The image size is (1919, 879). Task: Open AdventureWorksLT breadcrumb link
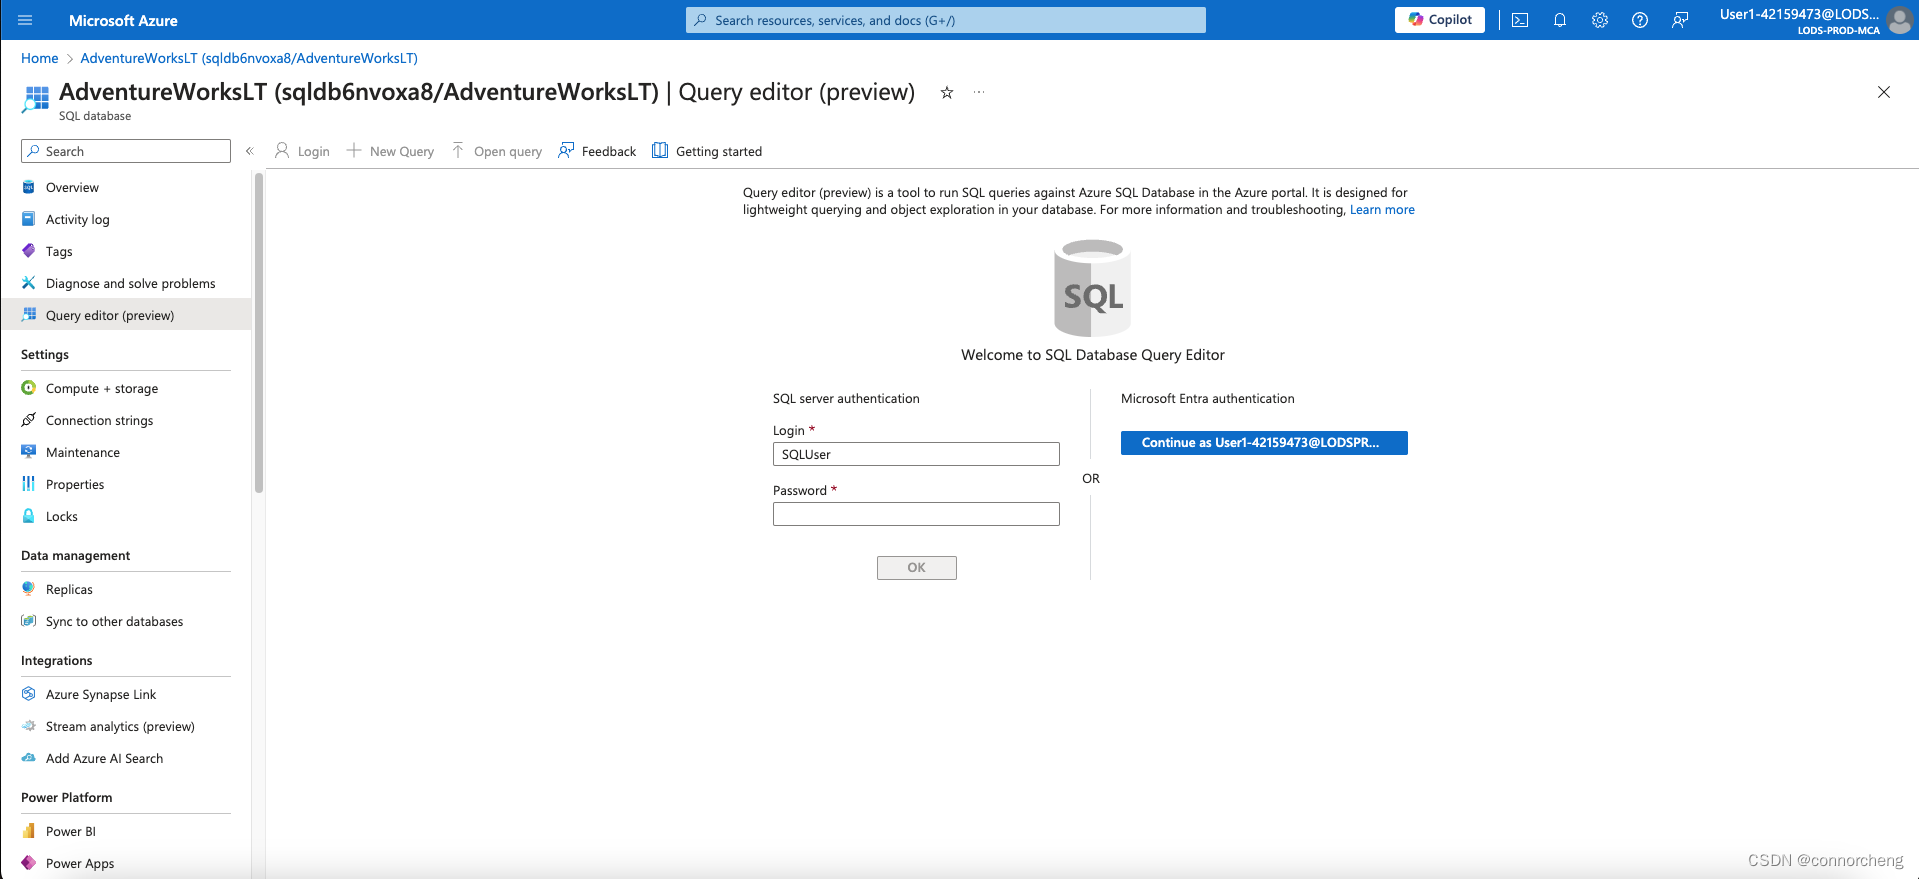pyautogui.click(x=249, y=58)
